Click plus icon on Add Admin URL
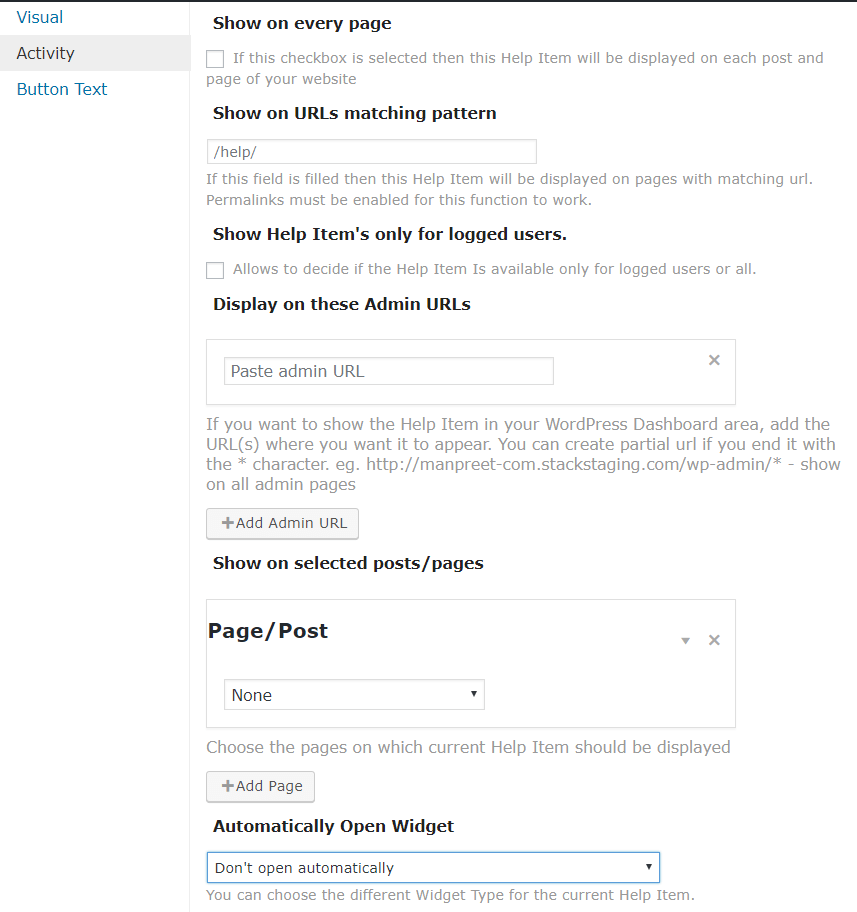 coord(228,523)
